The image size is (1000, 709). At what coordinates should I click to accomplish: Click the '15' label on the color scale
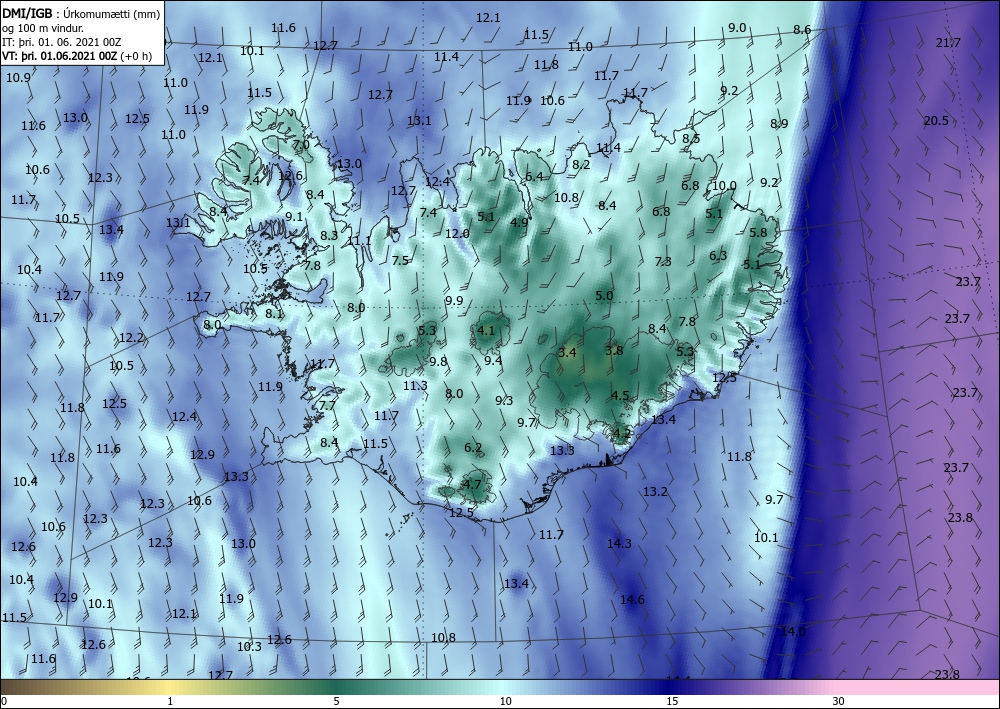click(x=672, y=701)
